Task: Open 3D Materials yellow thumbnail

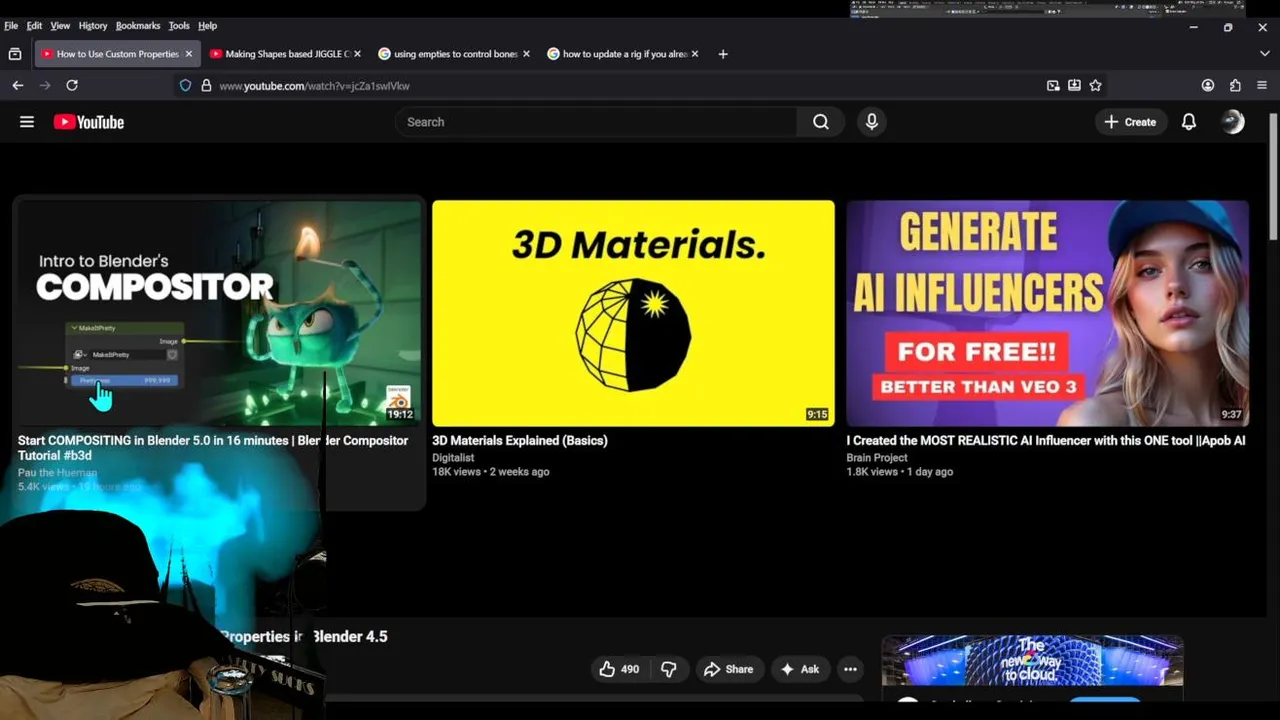Action: (x=633, y=313)
